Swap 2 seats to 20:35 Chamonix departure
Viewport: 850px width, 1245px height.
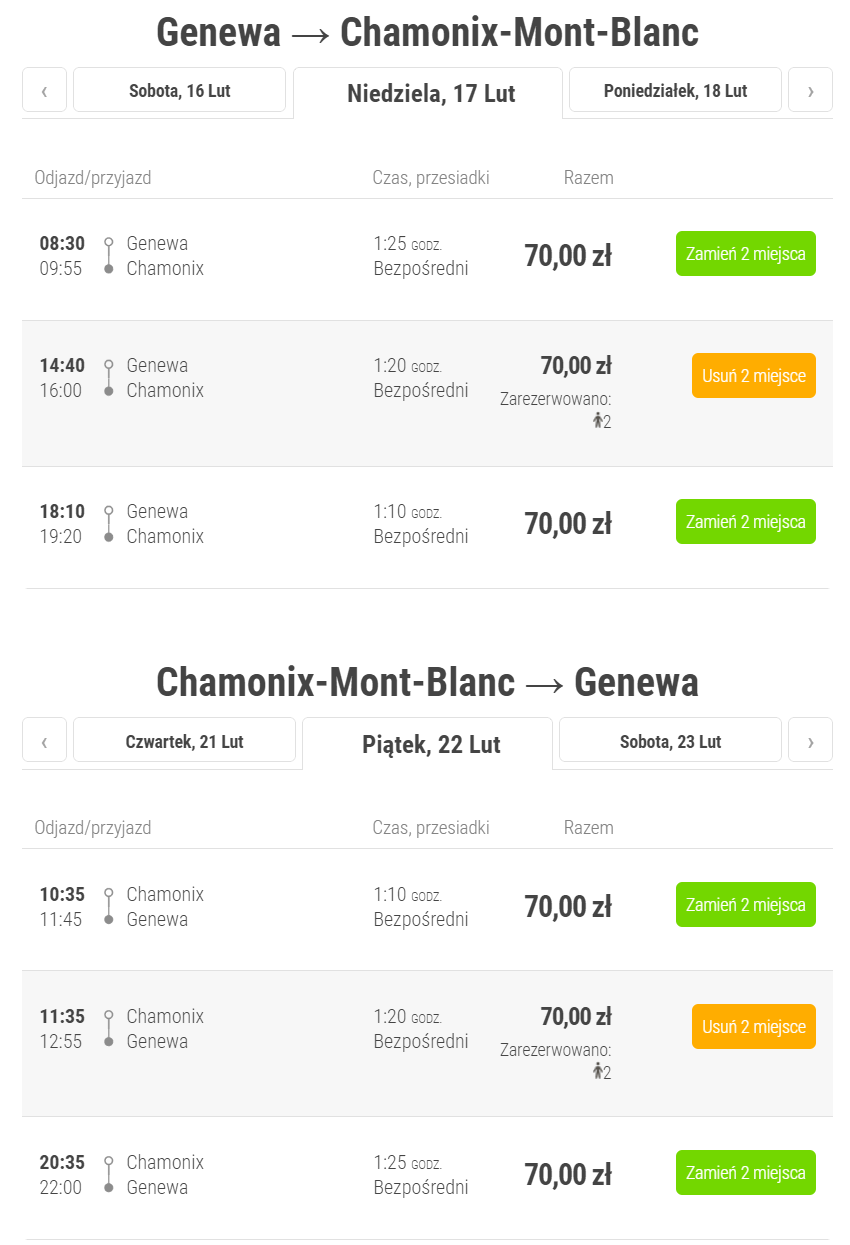[745, 1173]
